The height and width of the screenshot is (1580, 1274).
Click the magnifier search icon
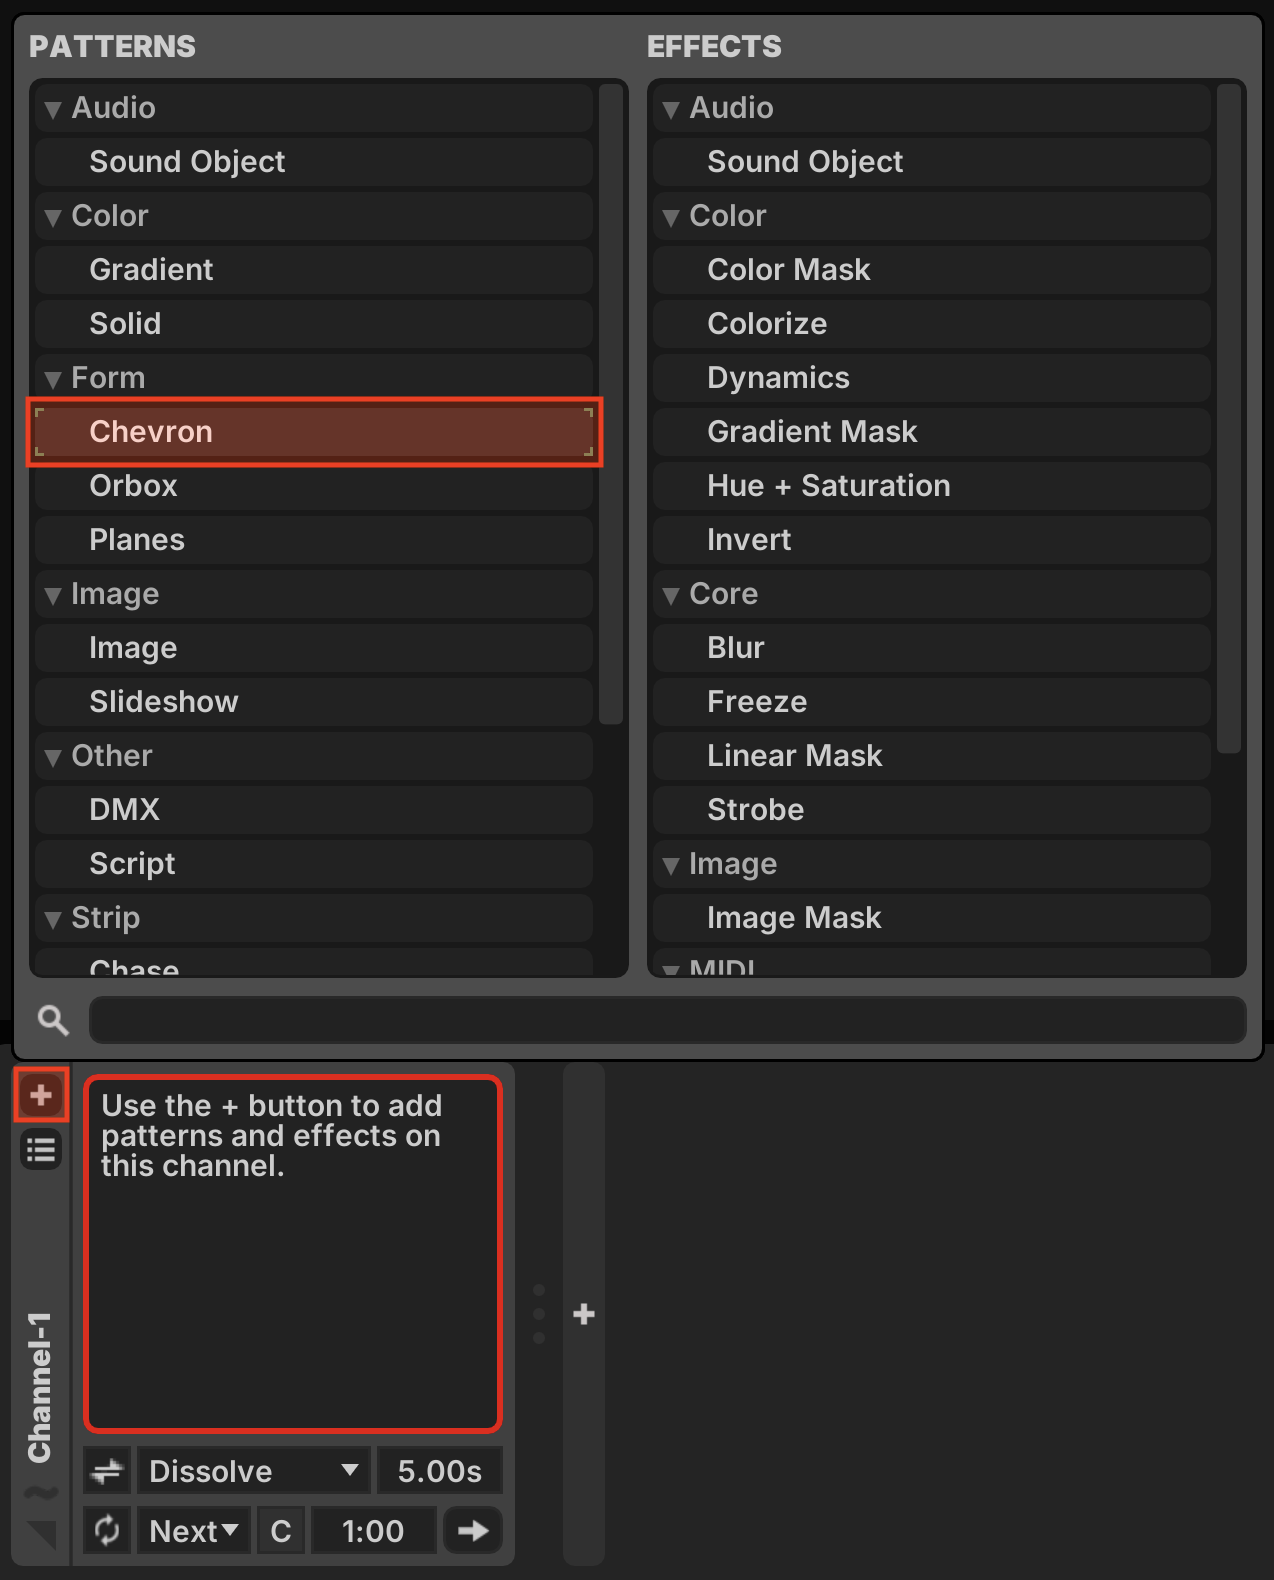(53, 1020)
